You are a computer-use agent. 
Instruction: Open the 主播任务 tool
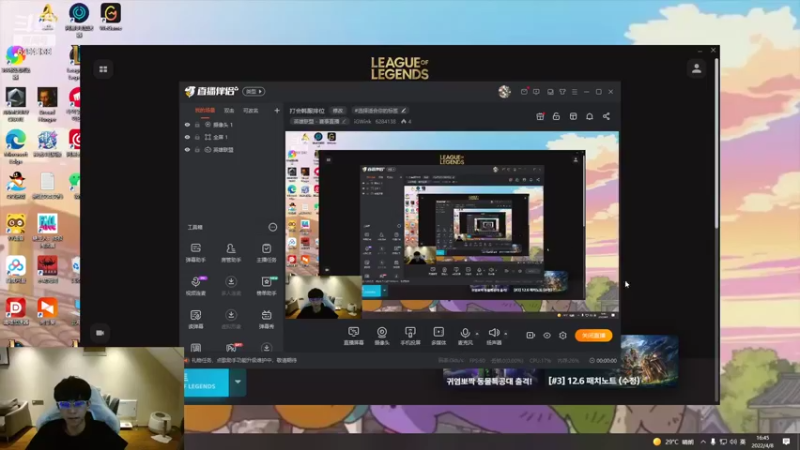(266, 253)
